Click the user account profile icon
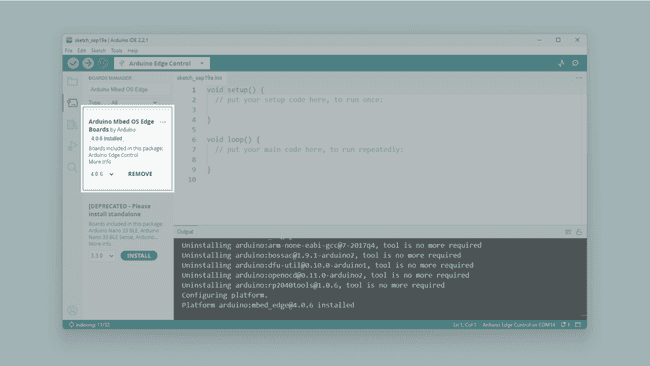Image resolution: width=650 pixels, height=366 pixels. click(73, 310)
